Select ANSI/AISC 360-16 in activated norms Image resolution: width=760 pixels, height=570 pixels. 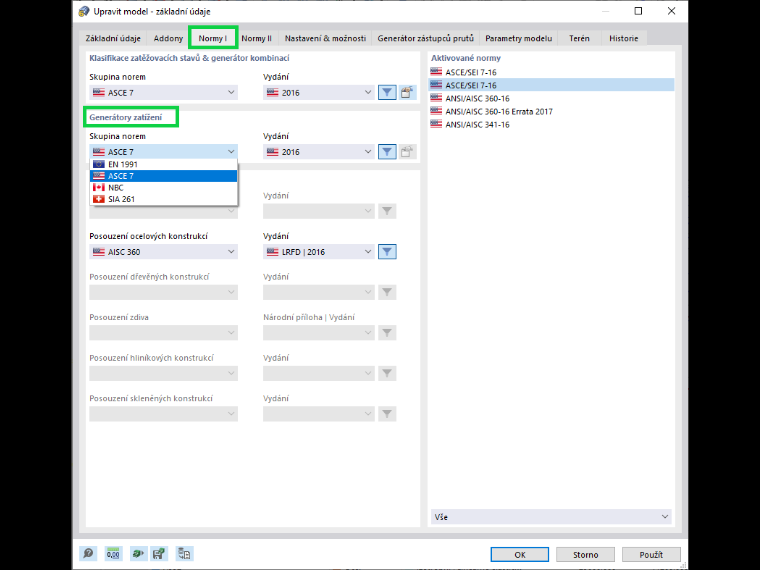551,98
